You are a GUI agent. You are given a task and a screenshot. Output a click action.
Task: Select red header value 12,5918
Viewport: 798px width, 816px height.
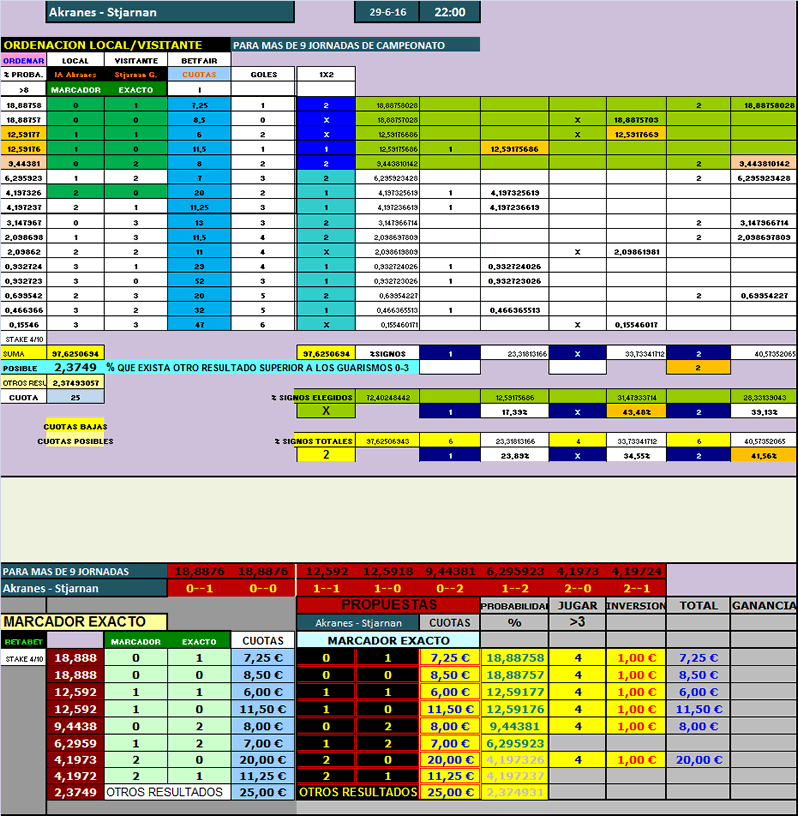(388, 571)
